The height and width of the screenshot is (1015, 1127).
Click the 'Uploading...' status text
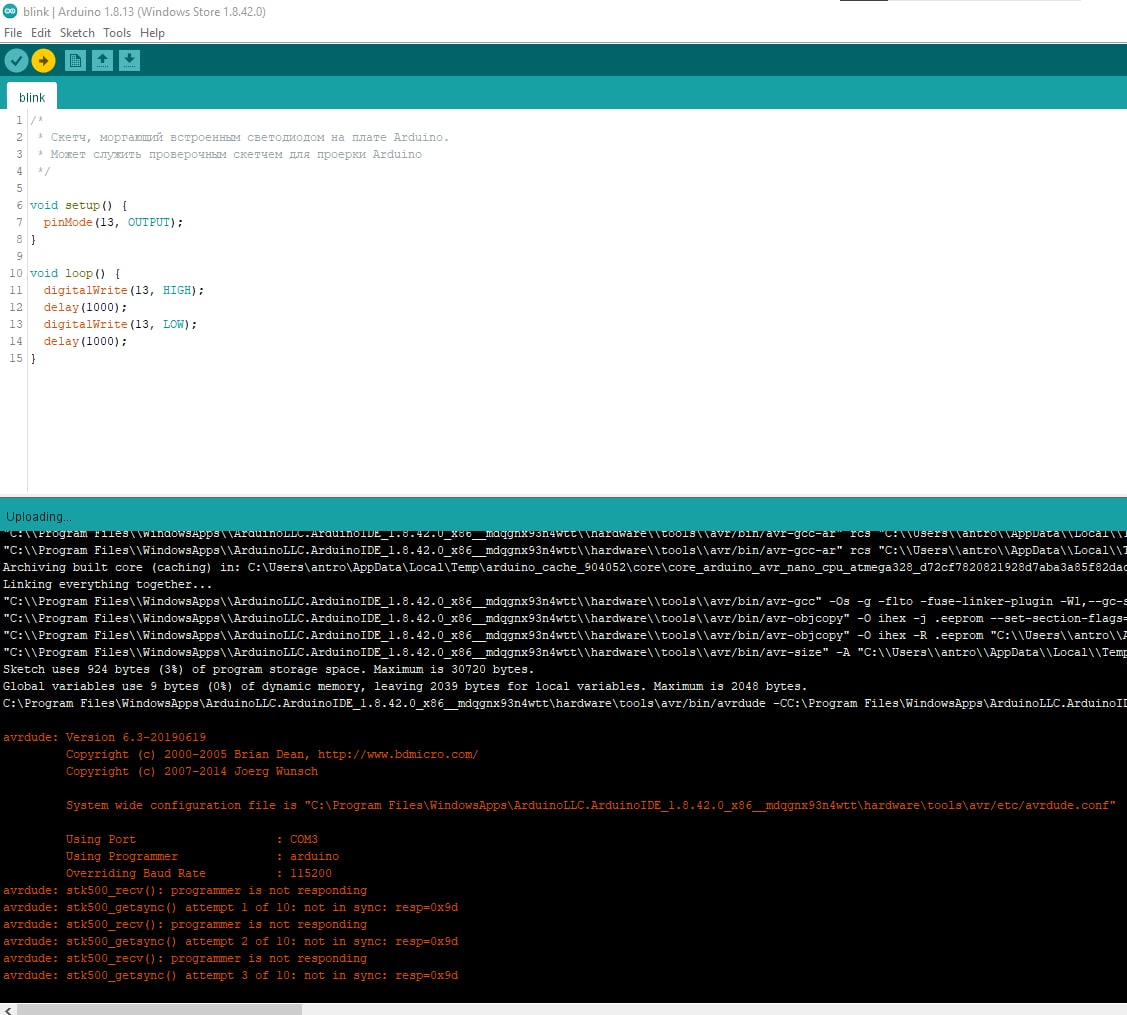(39, 517)
